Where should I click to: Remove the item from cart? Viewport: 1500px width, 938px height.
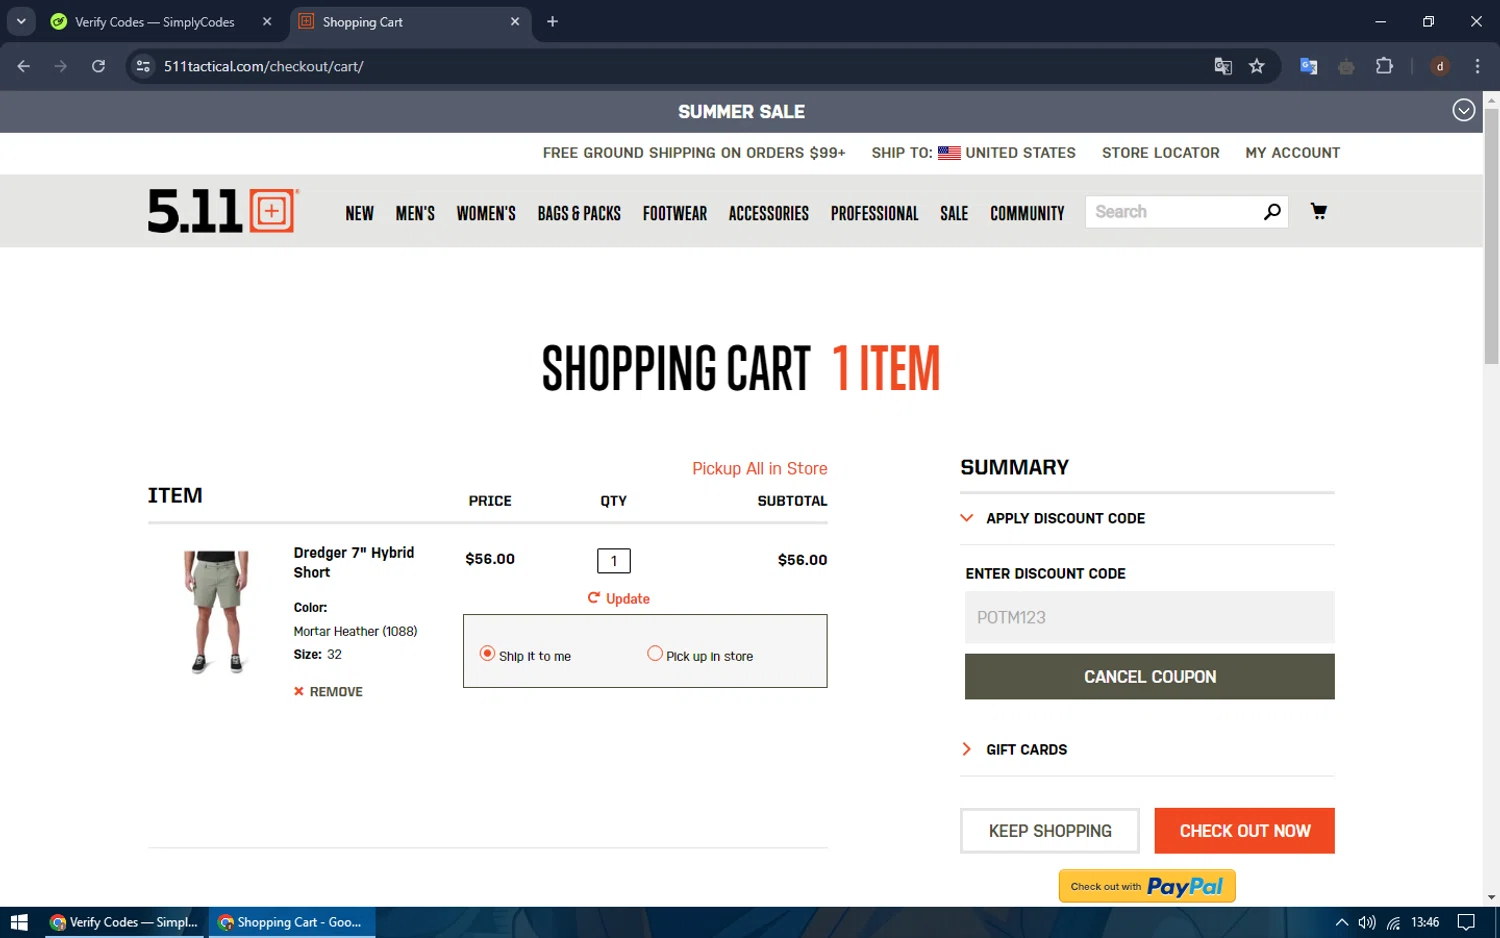[x=328, y=692]
